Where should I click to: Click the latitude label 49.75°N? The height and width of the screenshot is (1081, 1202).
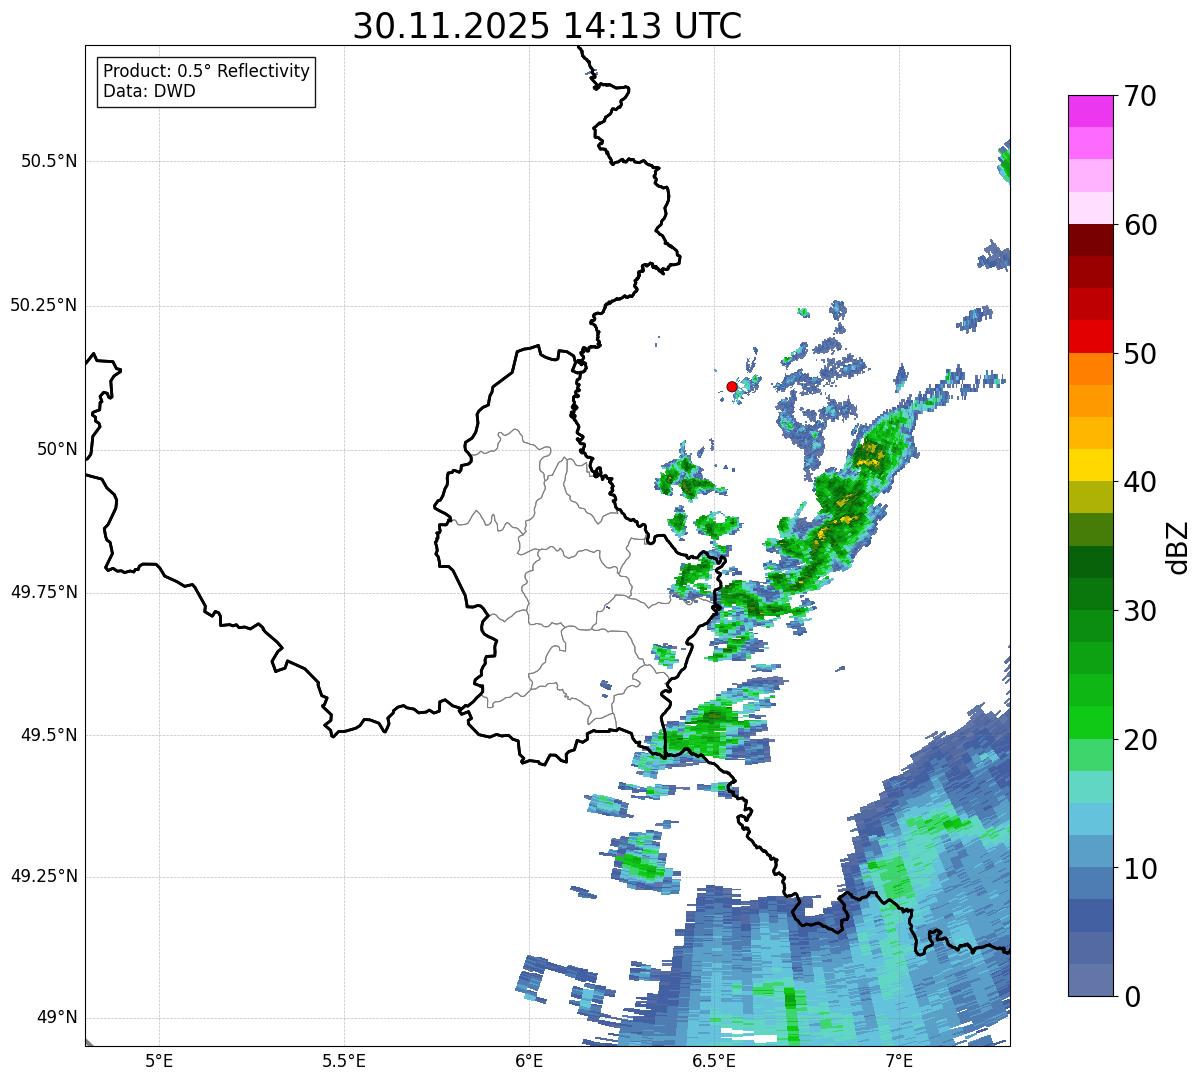[44, 592]
